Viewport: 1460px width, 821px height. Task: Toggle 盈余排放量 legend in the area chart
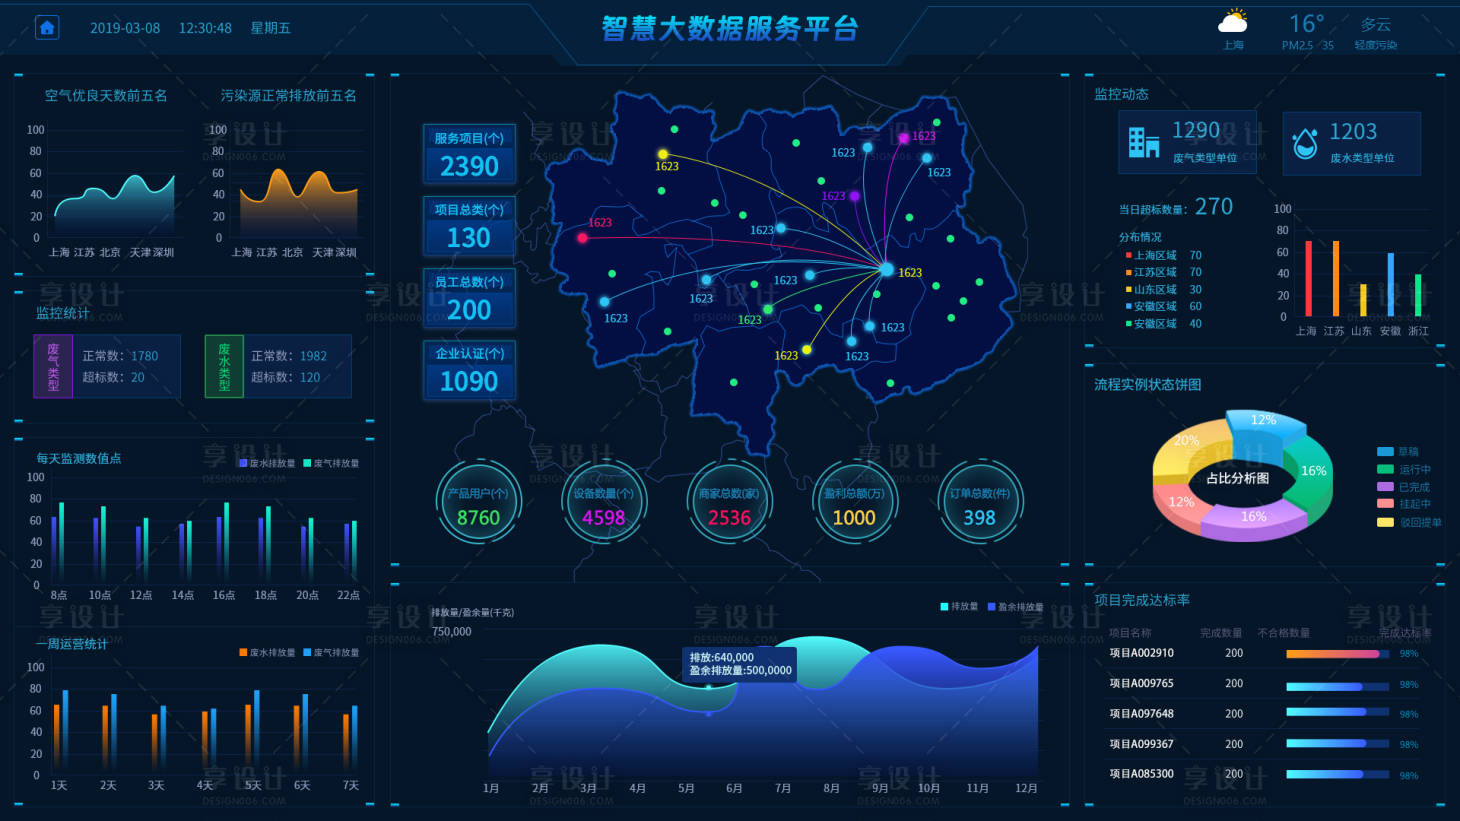coord(1015,607)
